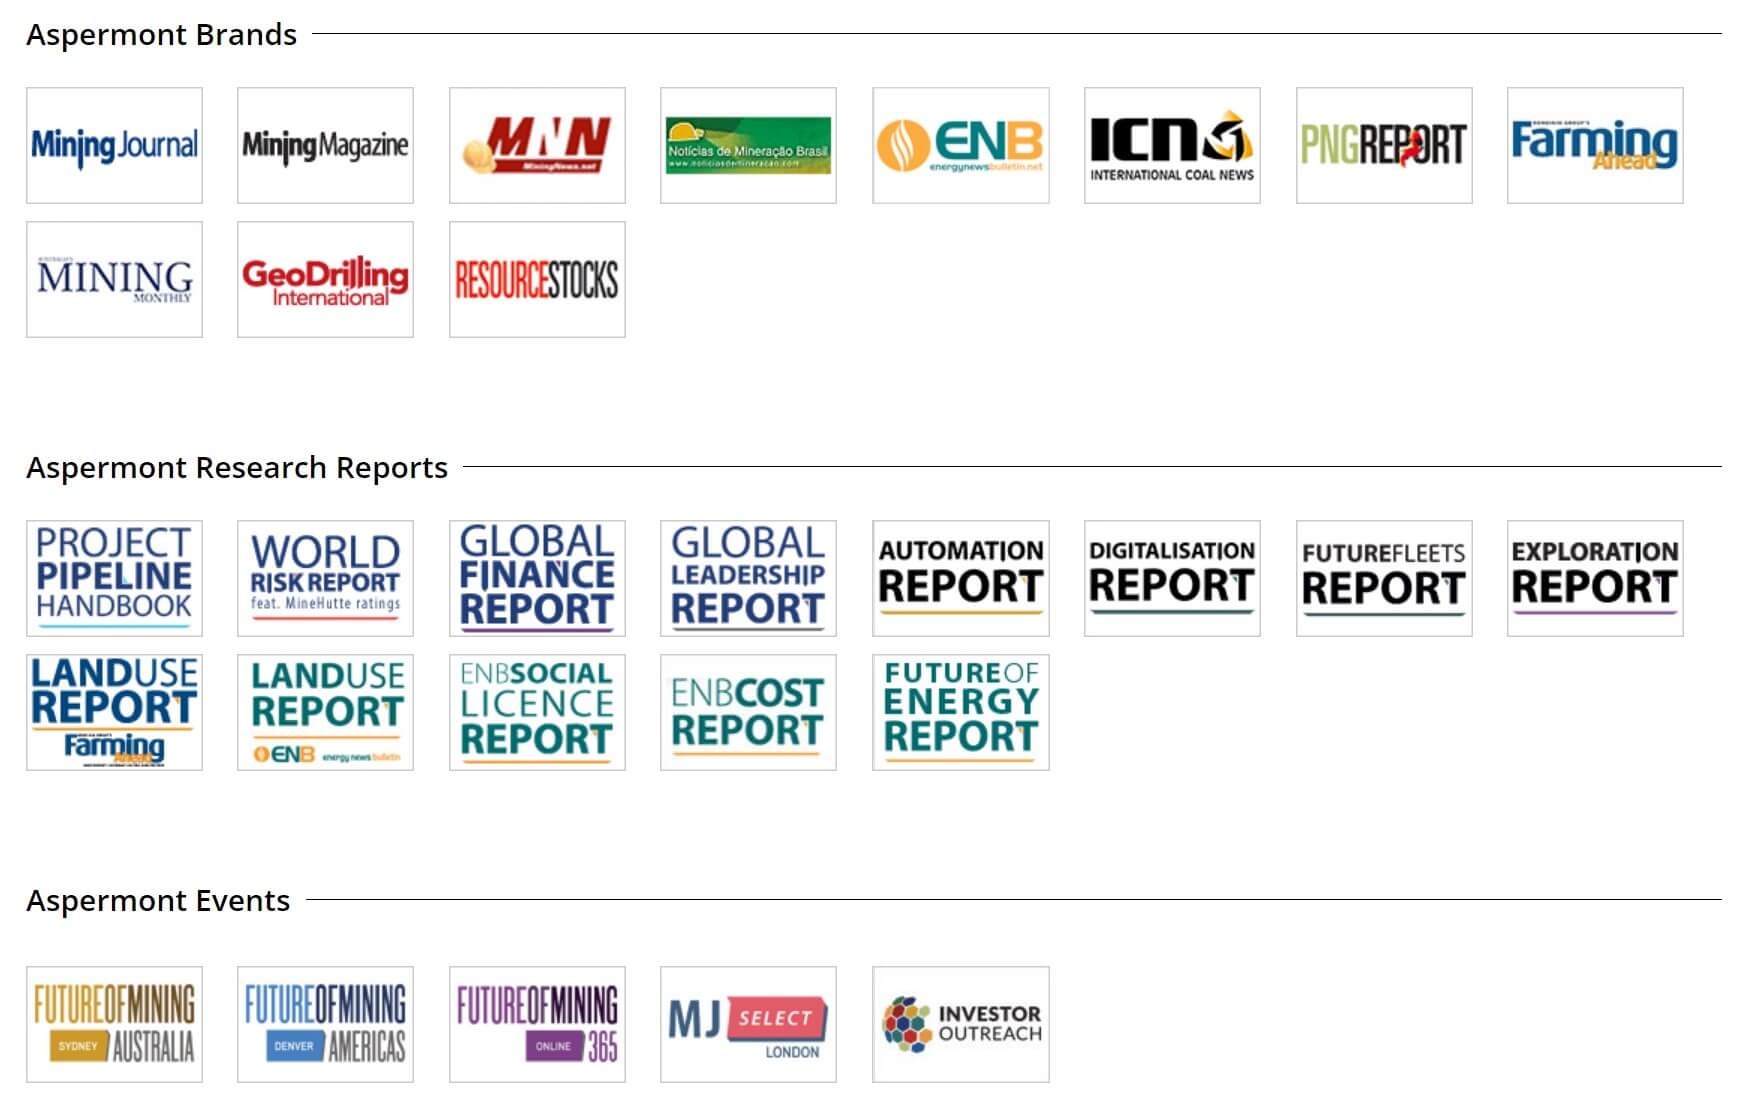This screenshot has width=1740, height=1108.
Task: Visit Future of Mining Australia event
Action: click(114, 1024)
